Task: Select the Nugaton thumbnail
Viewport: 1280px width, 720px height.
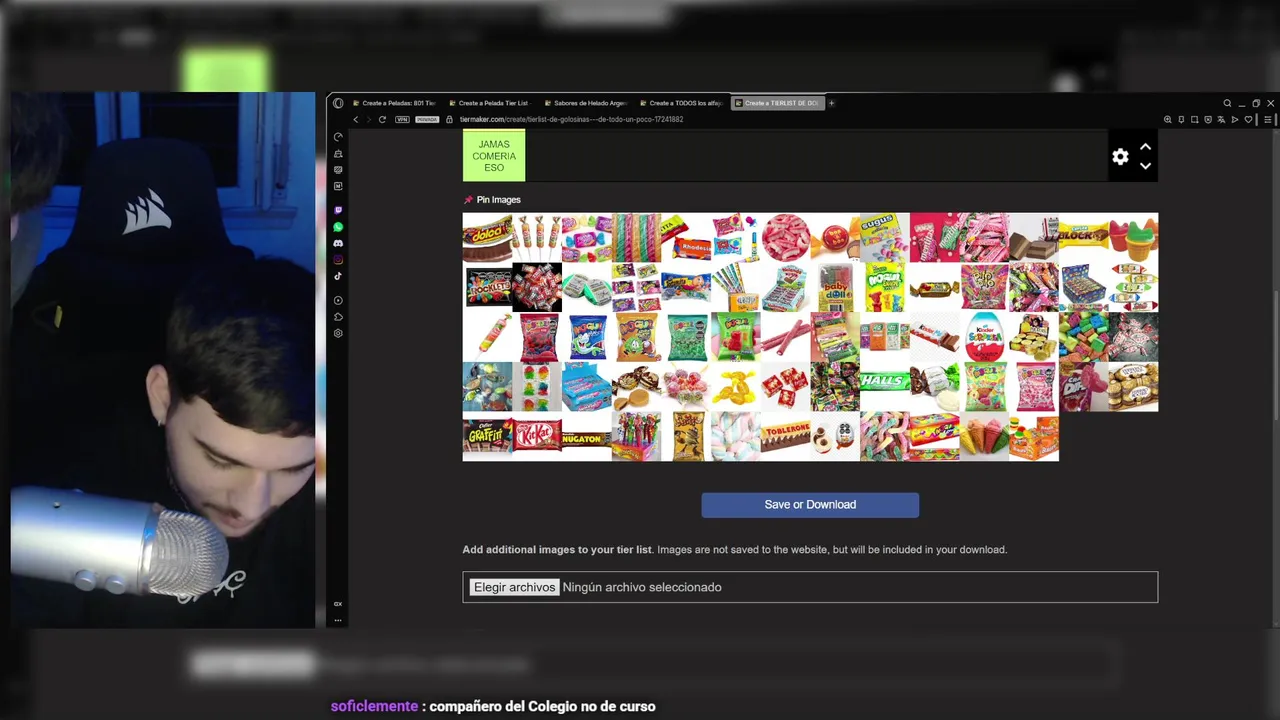Action: pos(586,437)
